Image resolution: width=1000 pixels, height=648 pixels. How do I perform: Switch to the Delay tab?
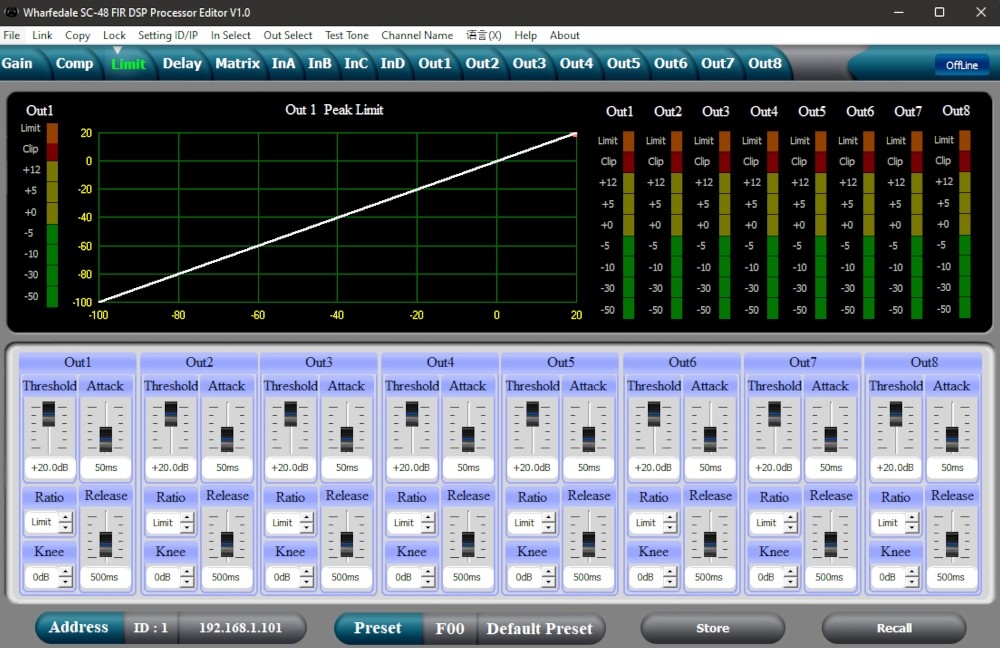[x=182, y=63]
